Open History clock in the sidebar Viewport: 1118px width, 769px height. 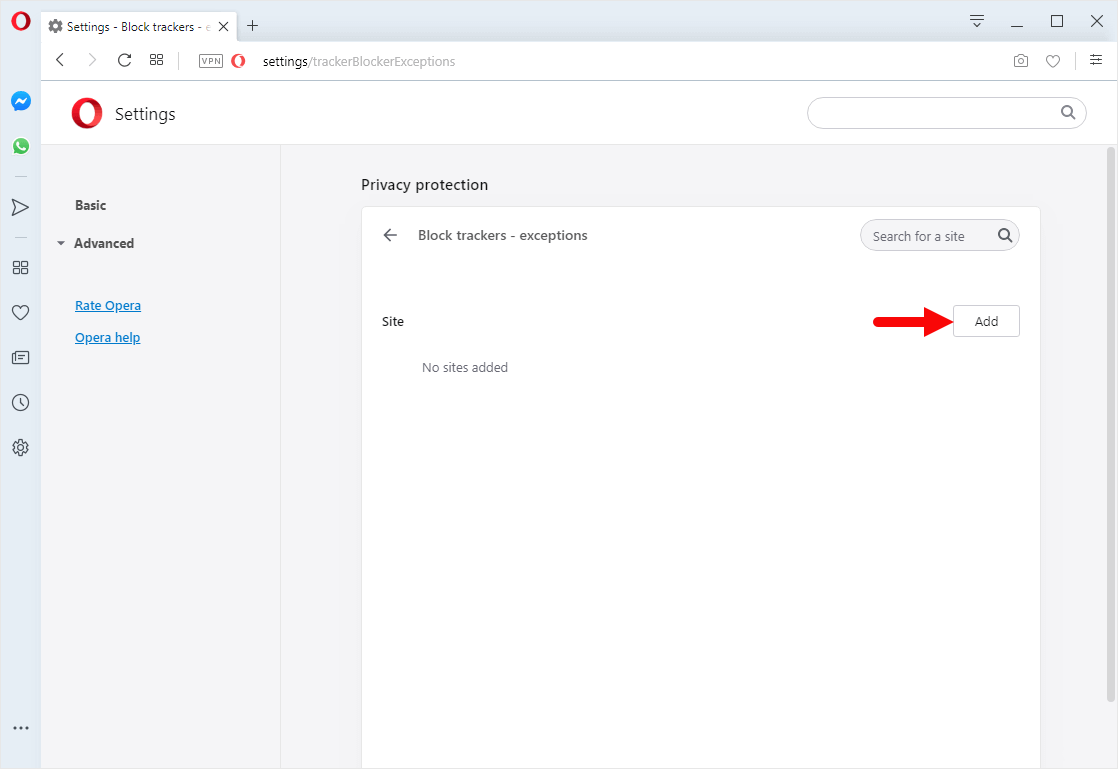click(21, 403)
